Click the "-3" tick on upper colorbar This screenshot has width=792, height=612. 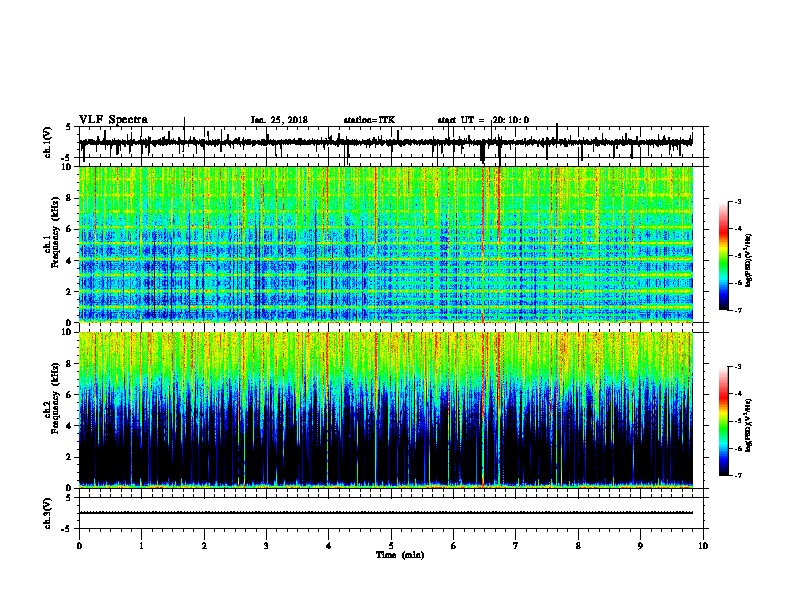[737, 201]
